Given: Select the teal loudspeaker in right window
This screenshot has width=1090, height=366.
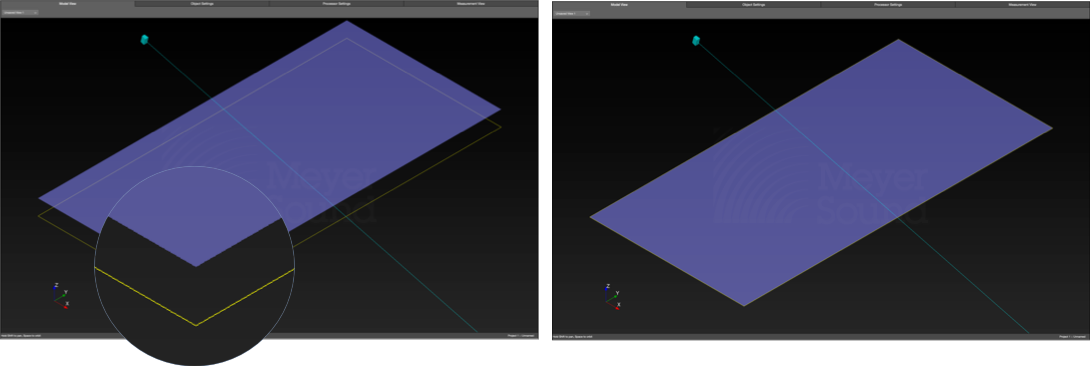Looking at the screenshot, I should coord(697,41).
